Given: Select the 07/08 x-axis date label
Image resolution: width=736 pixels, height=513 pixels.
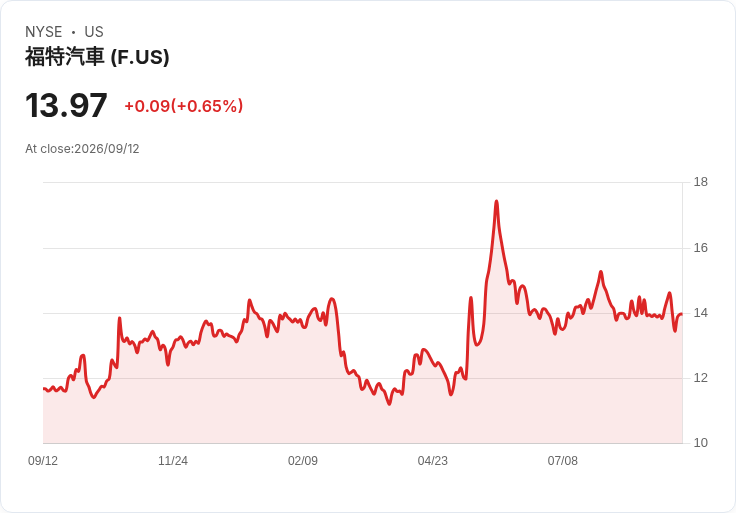Looking at the screenshot, I should coord(563,461).
